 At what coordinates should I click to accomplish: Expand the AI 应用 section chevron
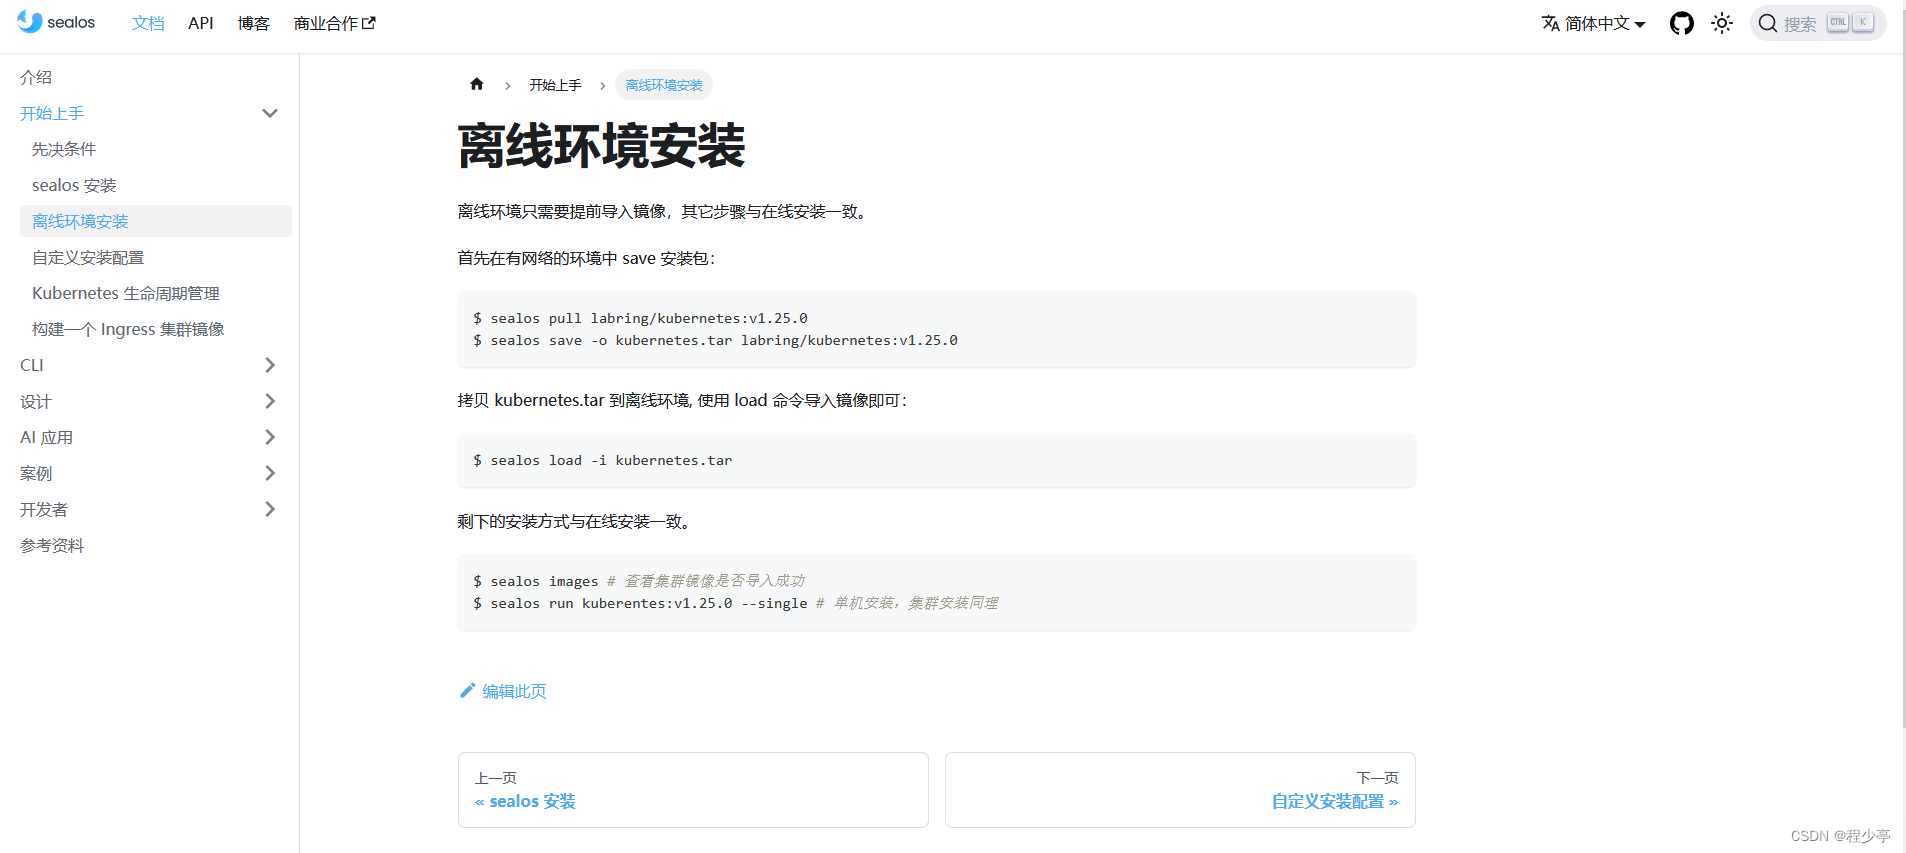[270, 437]
